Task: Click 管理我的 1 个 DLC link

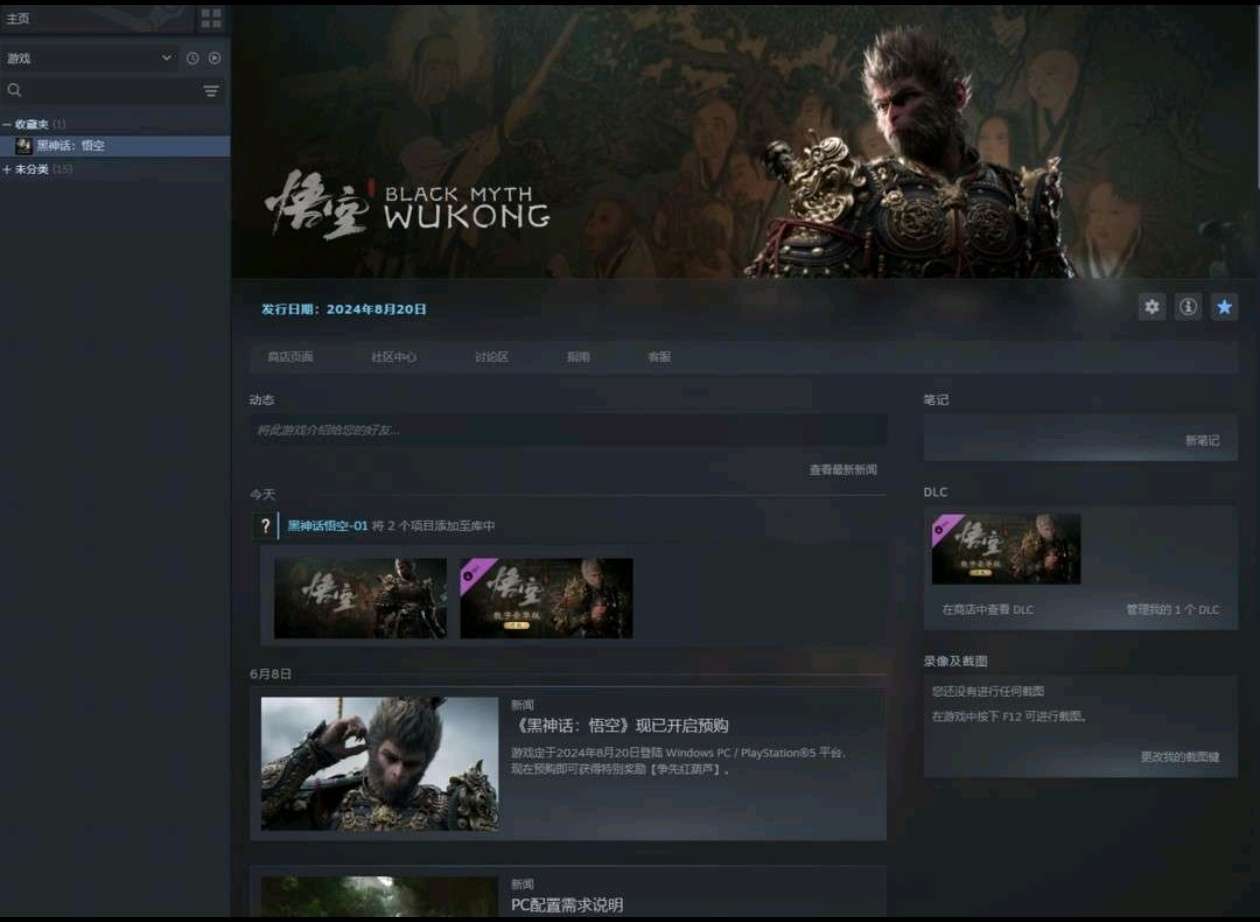Action: [x=1172, y=610]
